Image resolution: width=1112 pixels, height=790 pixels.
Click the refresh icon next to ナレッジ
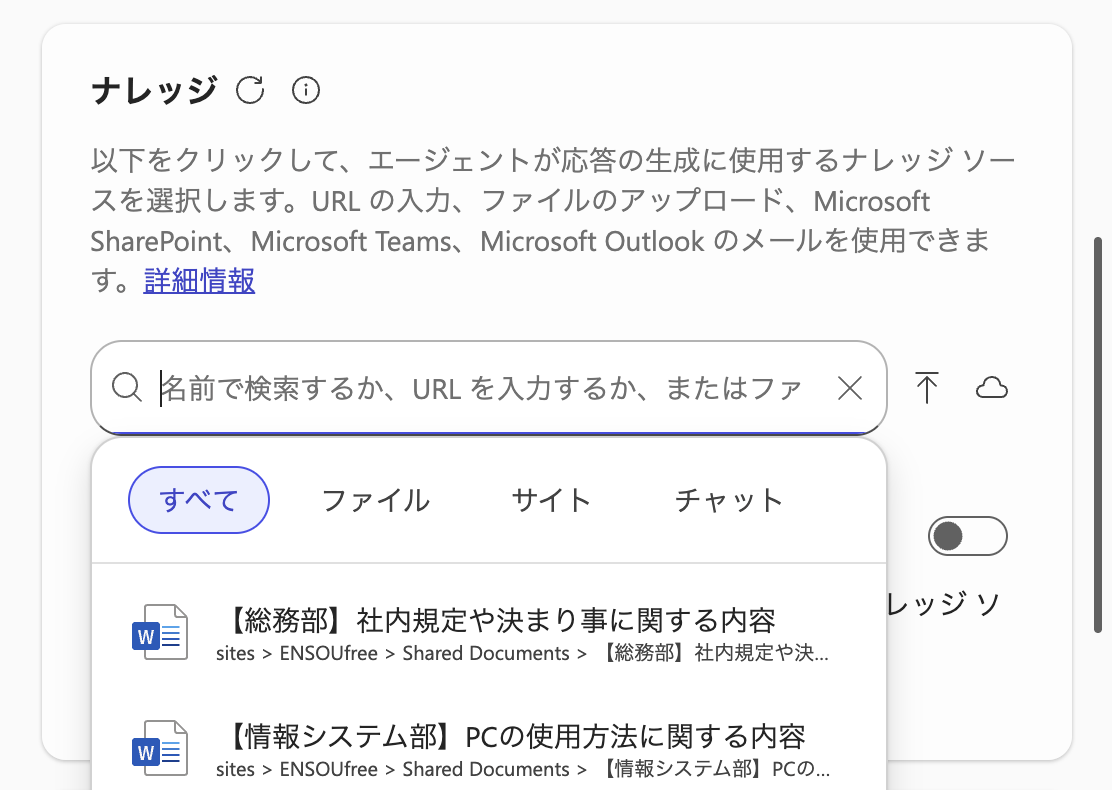point(250,91)
